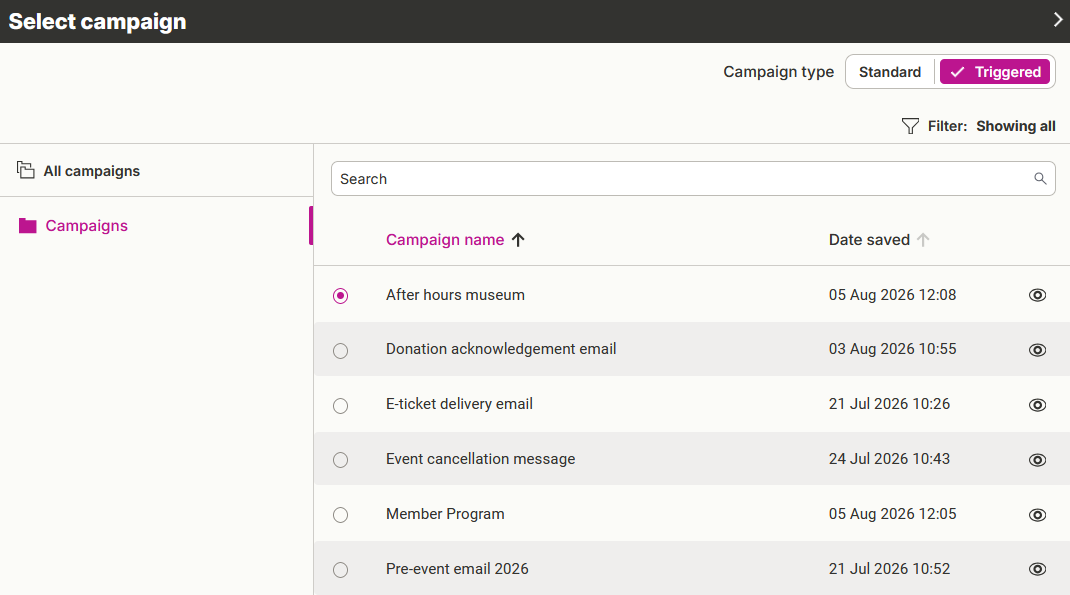
Task: Click the Event cancellation message name
Action: click(x=480, y=459)
